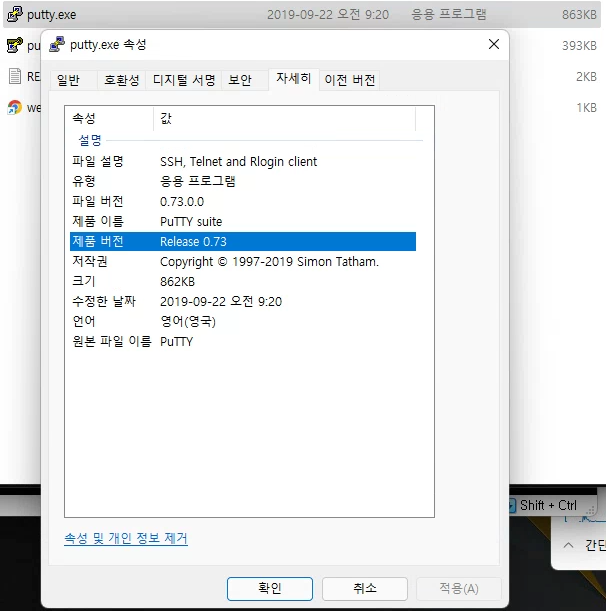Click the 적용(A) button
Screen dimensions: 606x611
[x=459, y=588]
